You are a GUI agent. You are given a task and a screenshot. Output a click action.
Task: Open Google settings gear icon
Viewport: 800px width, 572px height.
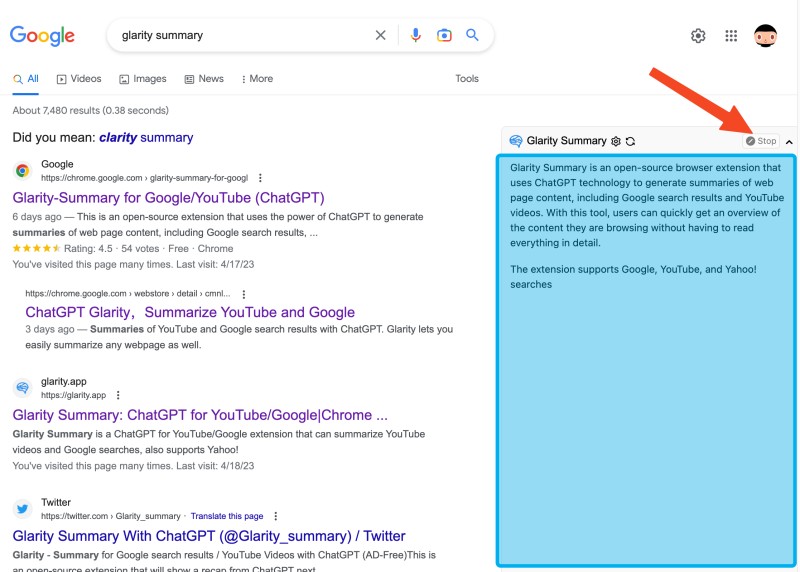tap(698, 36)
